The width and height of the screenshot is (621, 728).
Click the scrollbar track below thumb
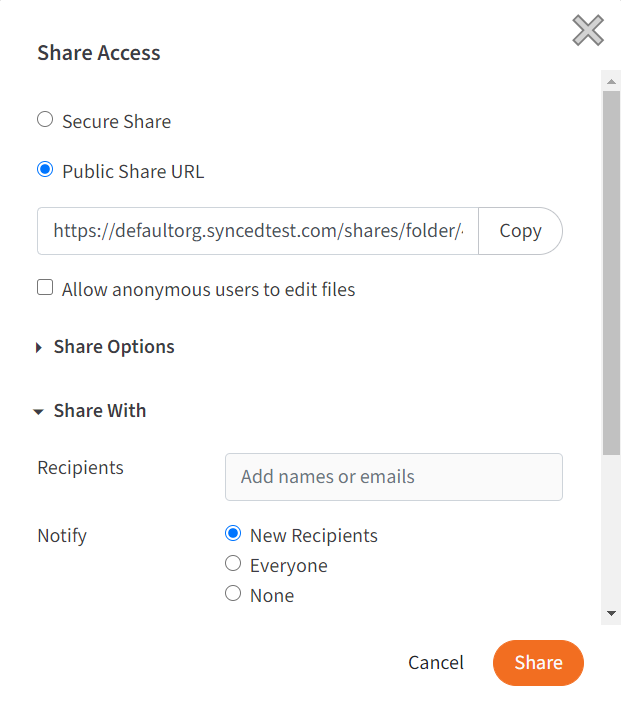click(611, 529)
